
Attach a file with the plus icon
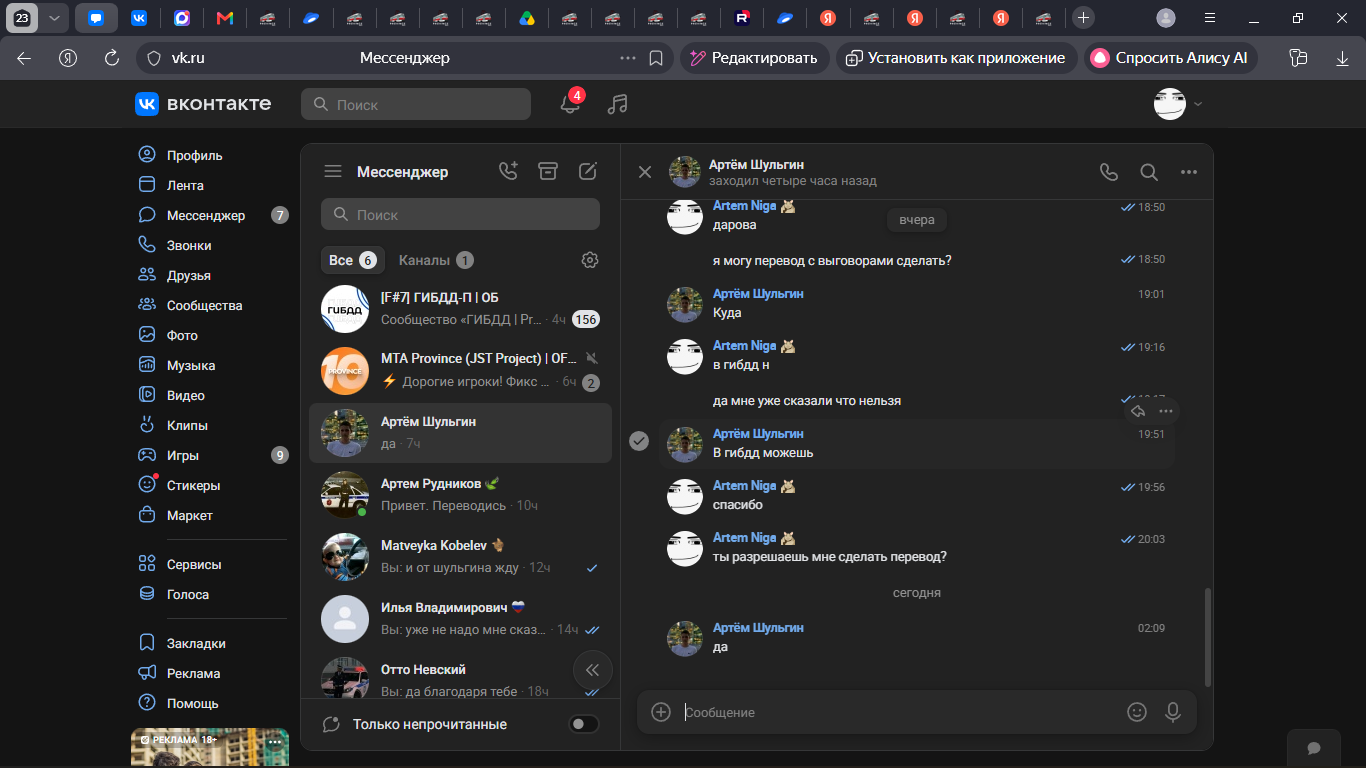point(661,712)
